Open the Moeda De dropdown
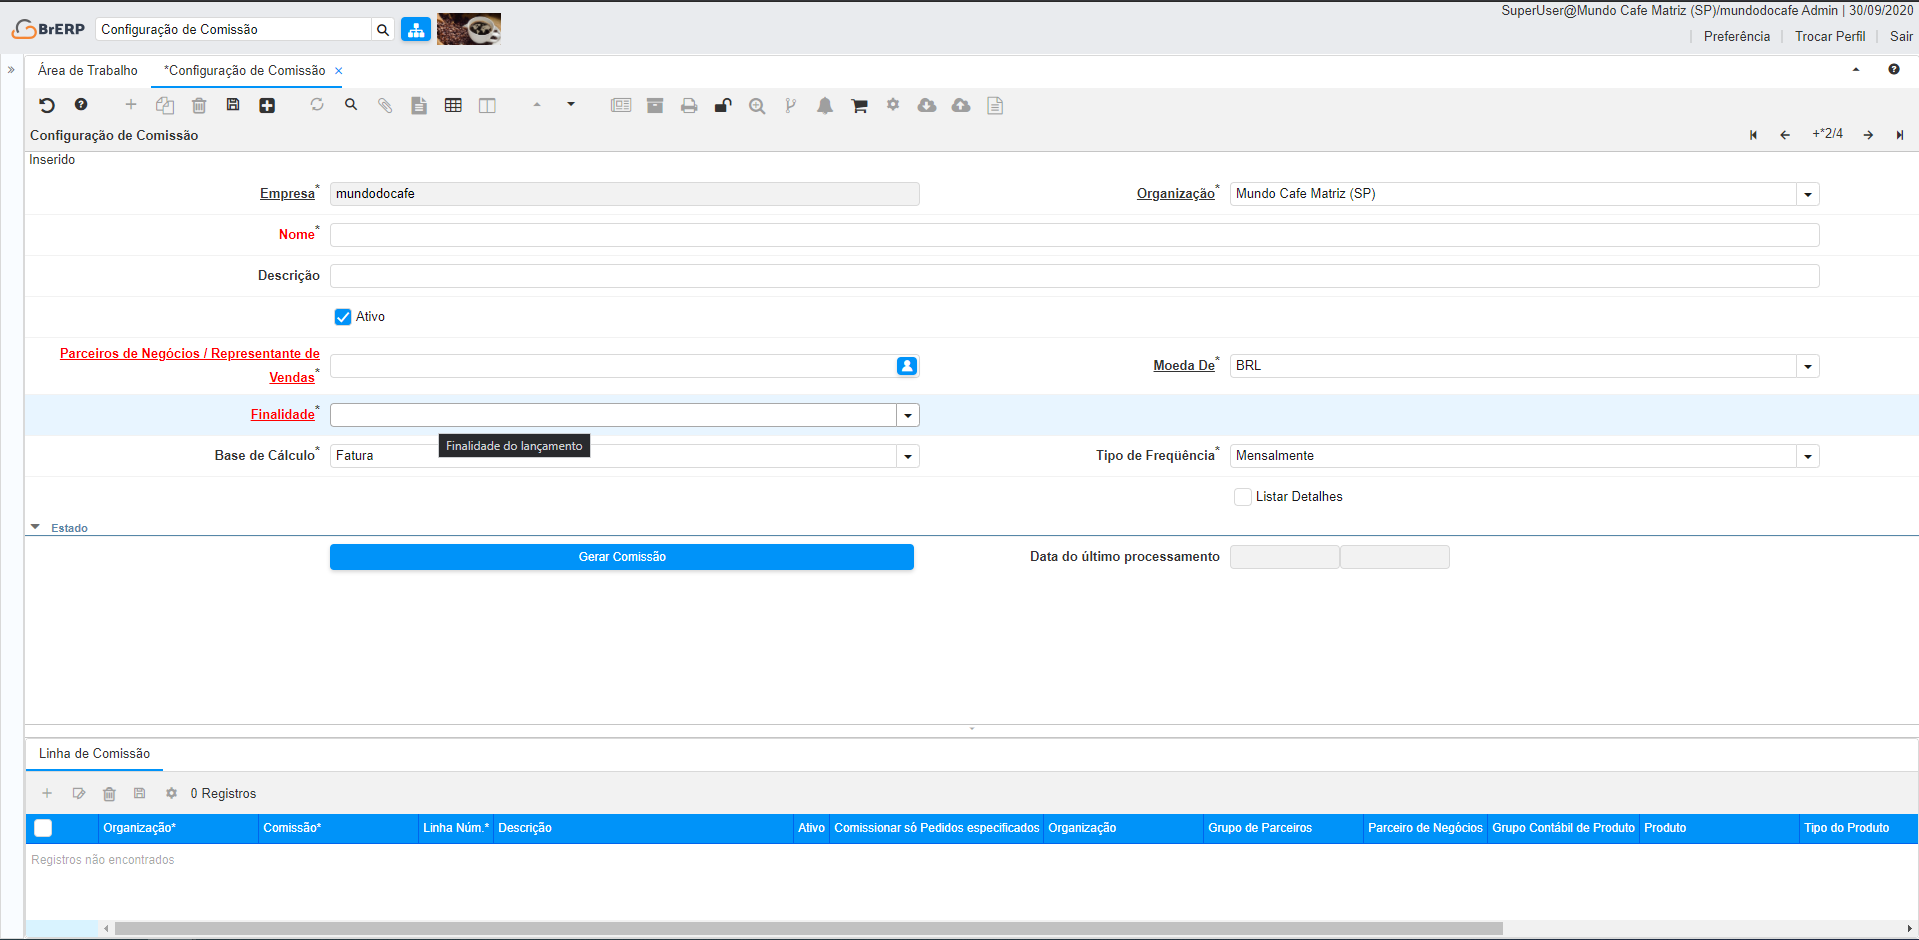 pyautogui.click(x=1807, y=366)
